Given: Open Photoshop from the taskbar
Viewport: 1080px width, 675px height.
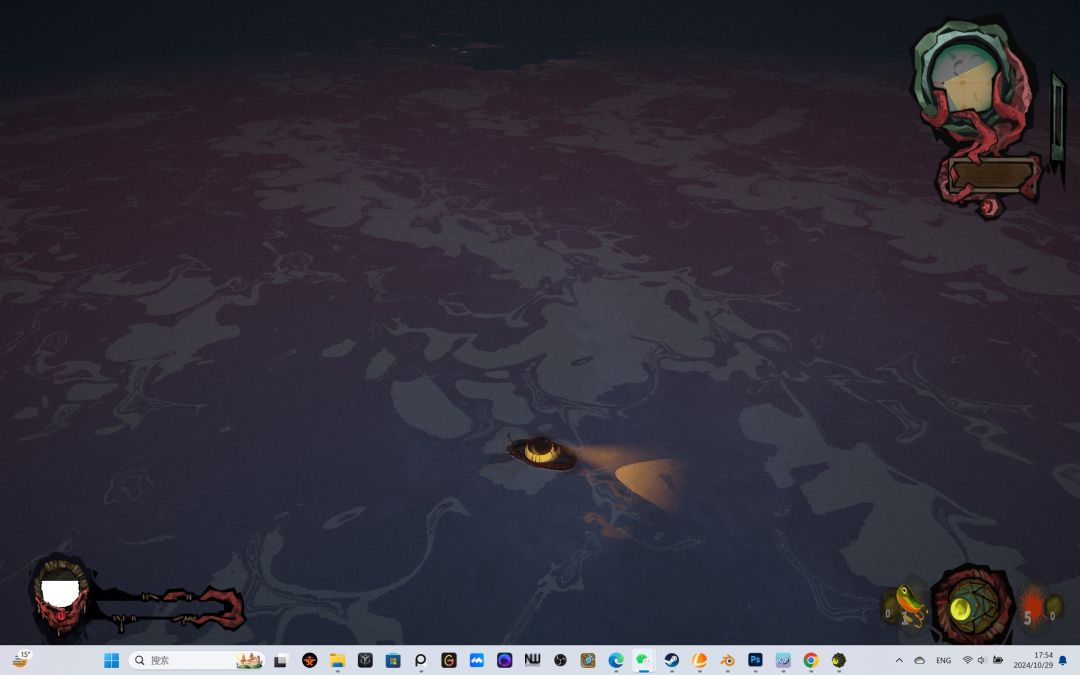Looking at the screenshot, I should [755, 661].
